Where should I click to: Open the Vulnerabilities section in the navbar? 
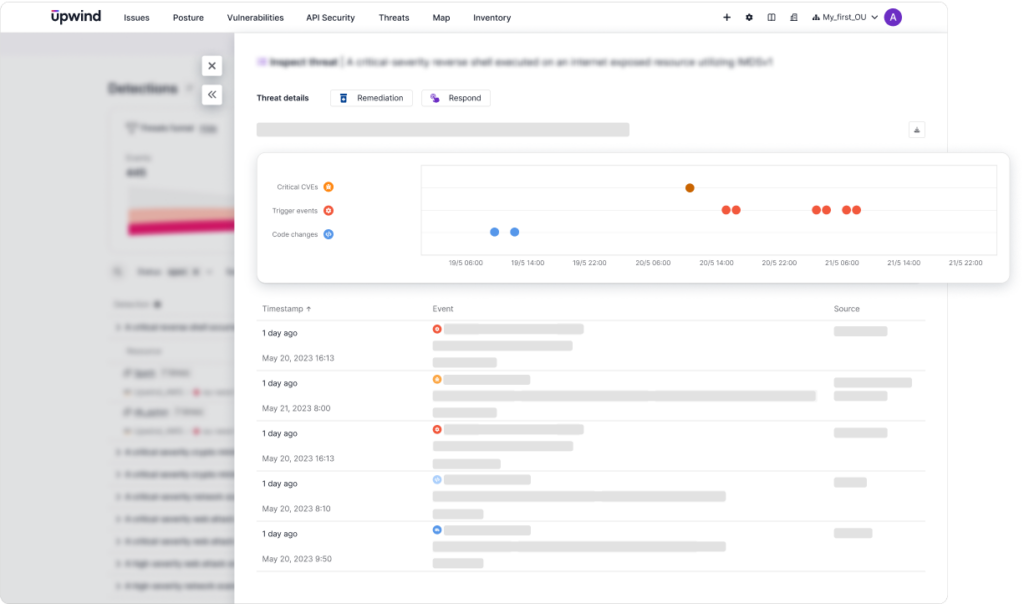[x=255, y=17]
